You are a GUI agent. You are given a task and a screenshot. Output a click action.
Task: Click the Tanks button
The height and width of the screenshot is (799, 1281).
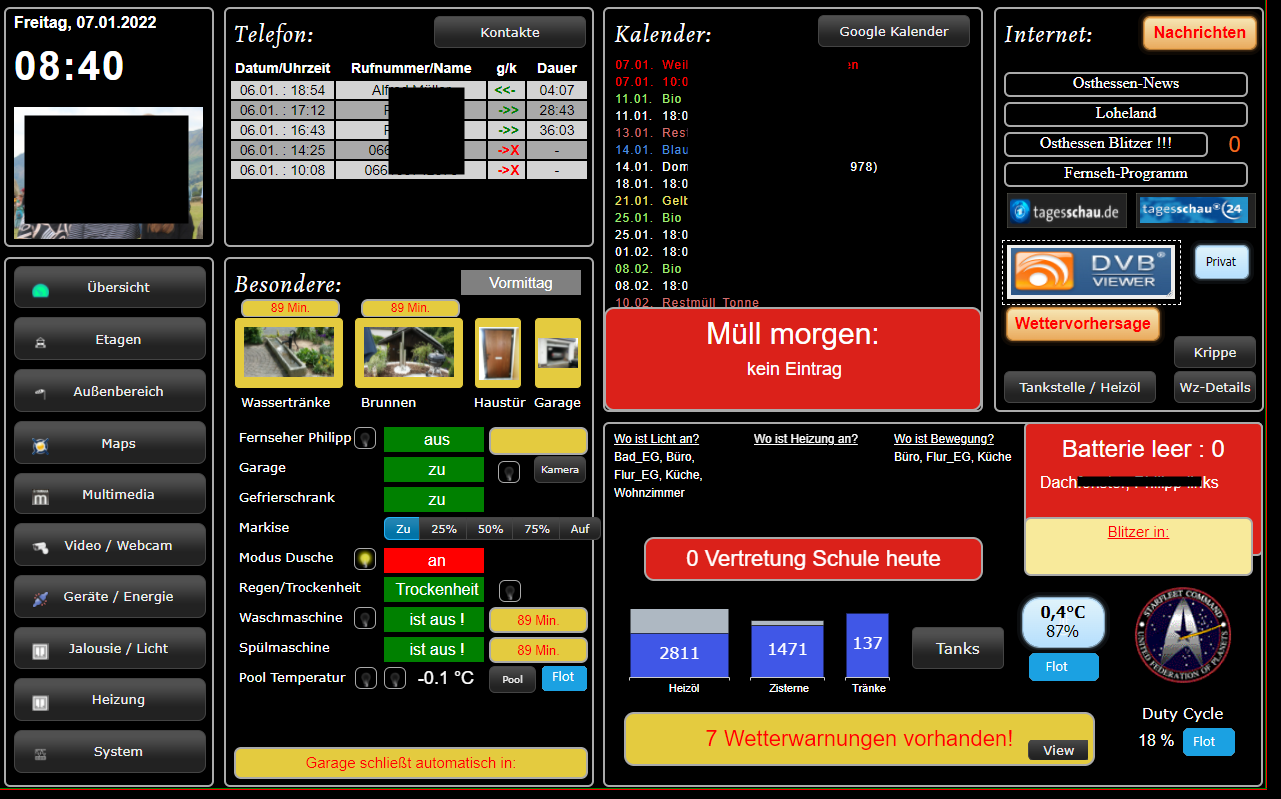[x=958, y=648]
